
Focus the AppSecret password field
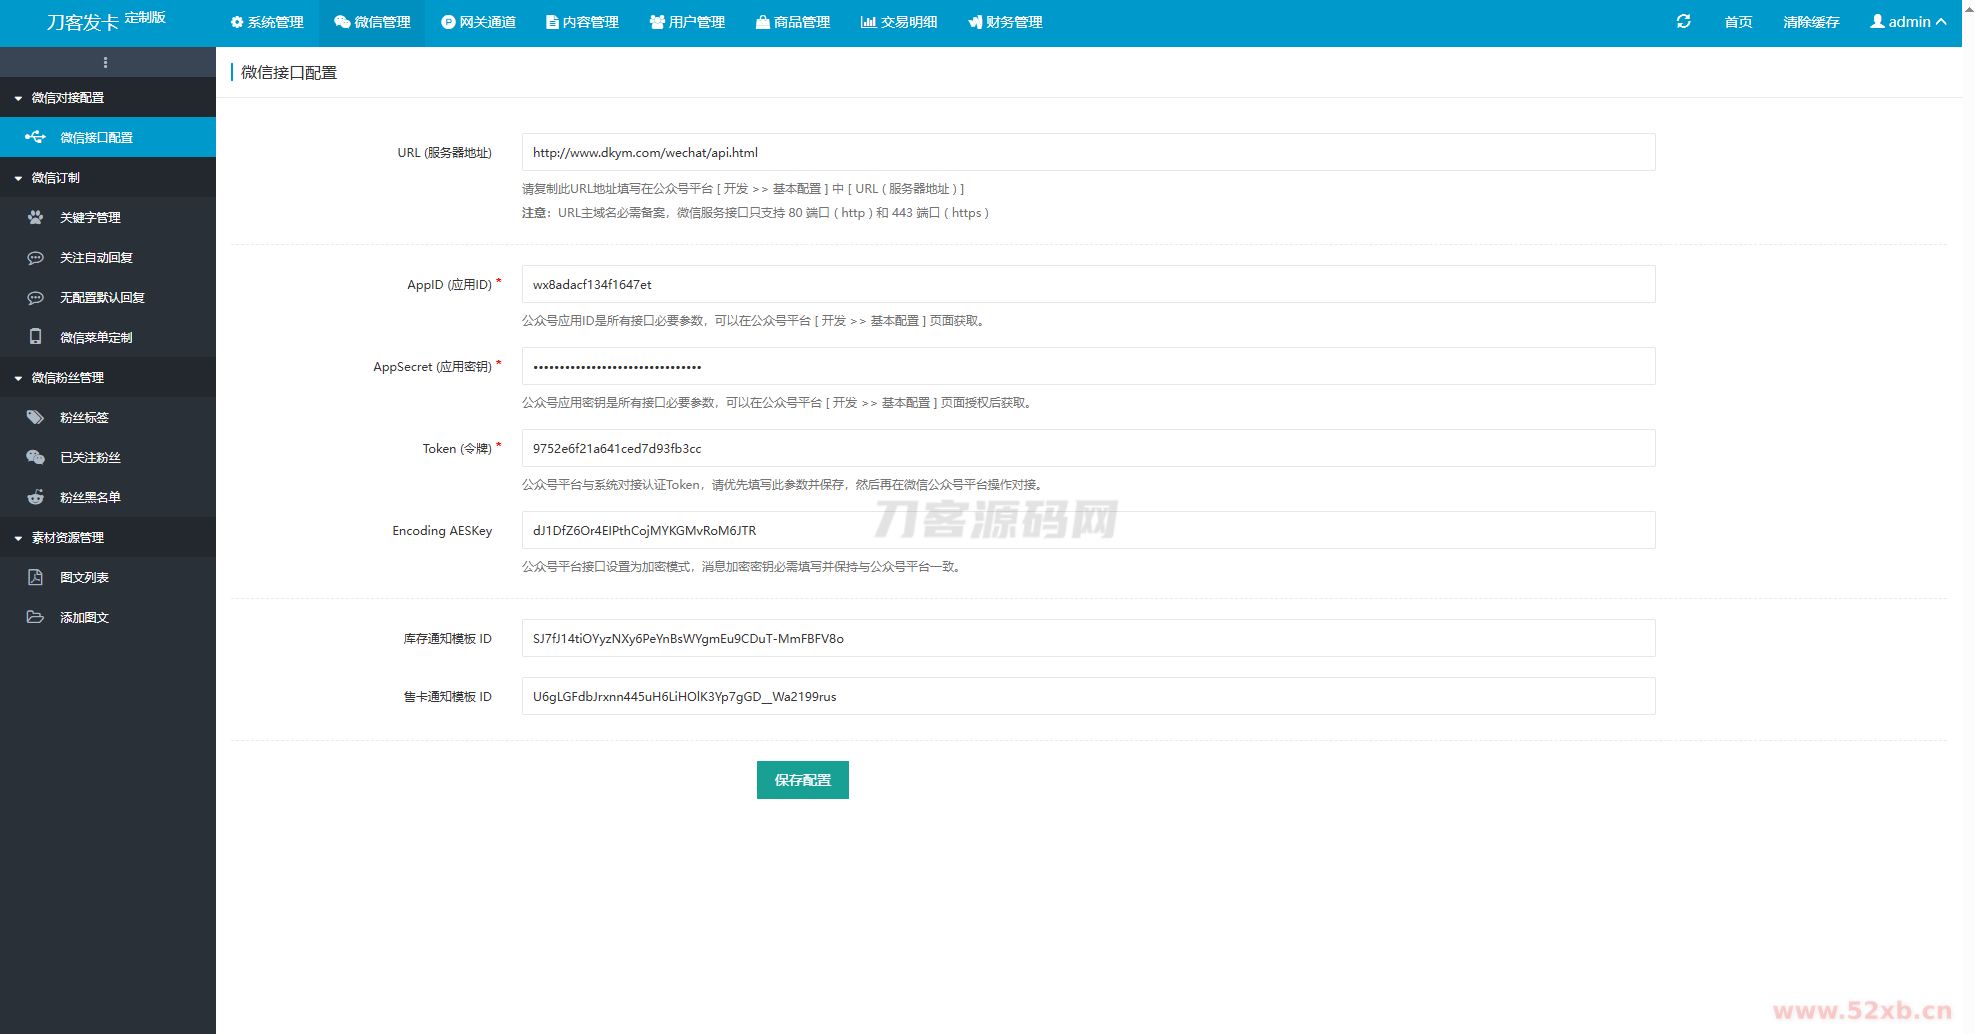[1088, 366]
